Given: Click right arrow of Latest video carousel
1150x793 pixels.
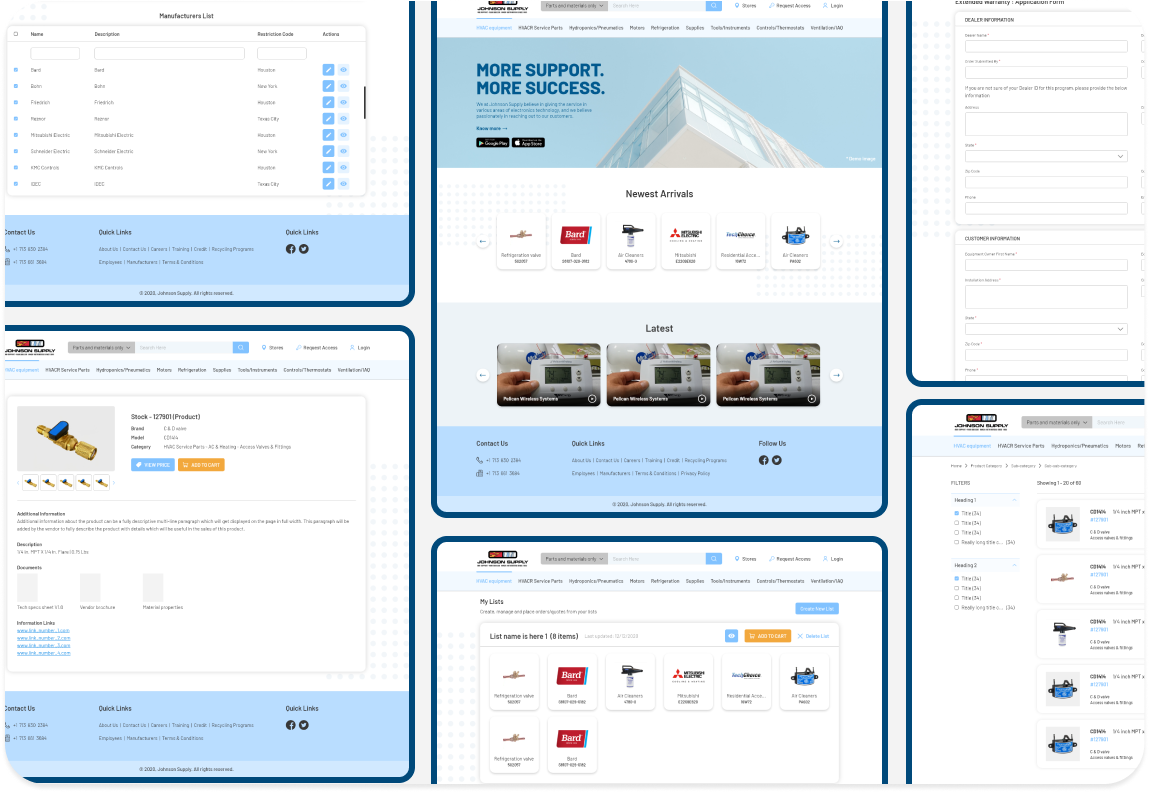Looking at the screenshot, I should [836, 375].
